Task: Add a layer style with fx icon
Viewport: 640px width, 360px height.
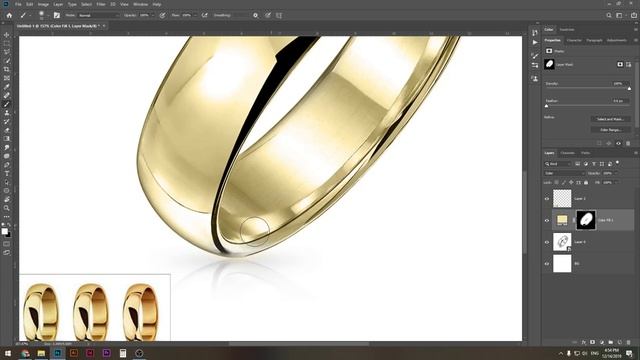Action: click(584, 342)
